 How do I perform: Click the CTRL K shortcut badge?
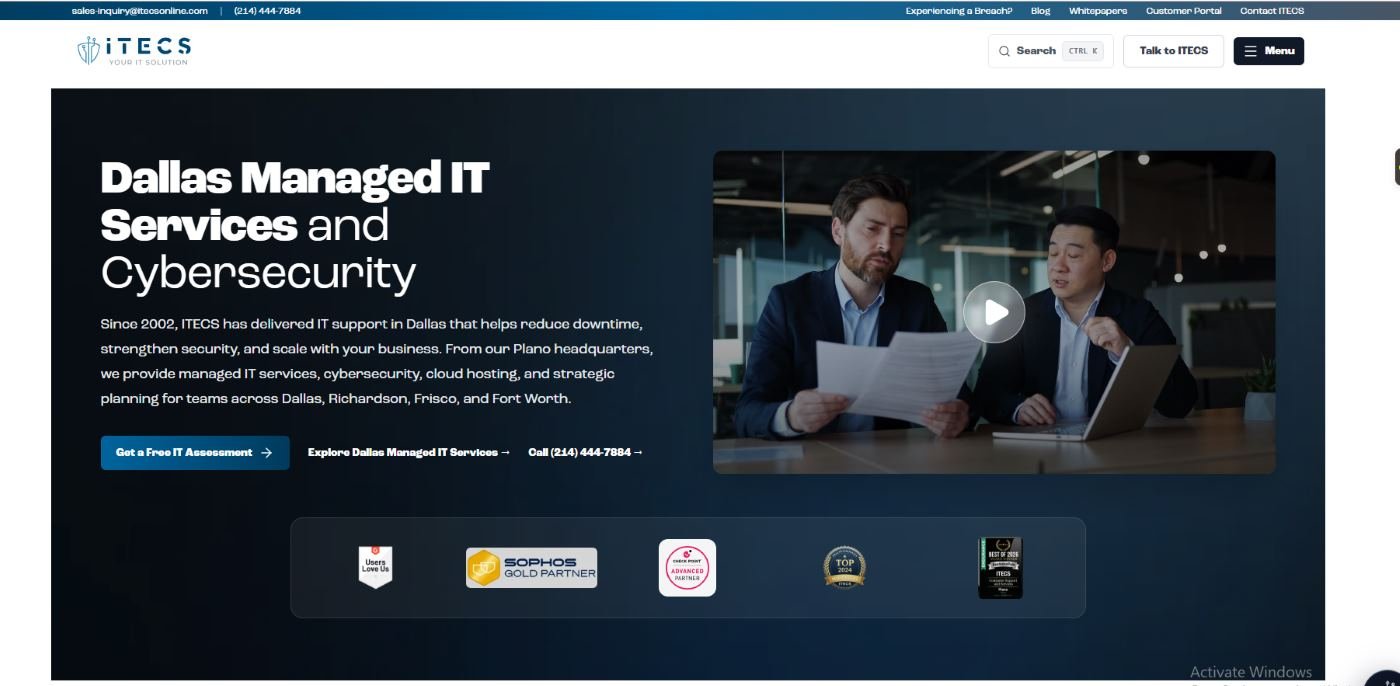1083,51
